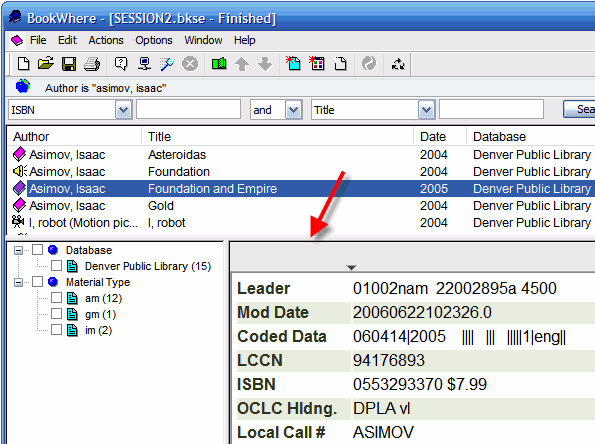
Task: Click the gray swirl toolbar icon
Action: [x=369, y=64]
